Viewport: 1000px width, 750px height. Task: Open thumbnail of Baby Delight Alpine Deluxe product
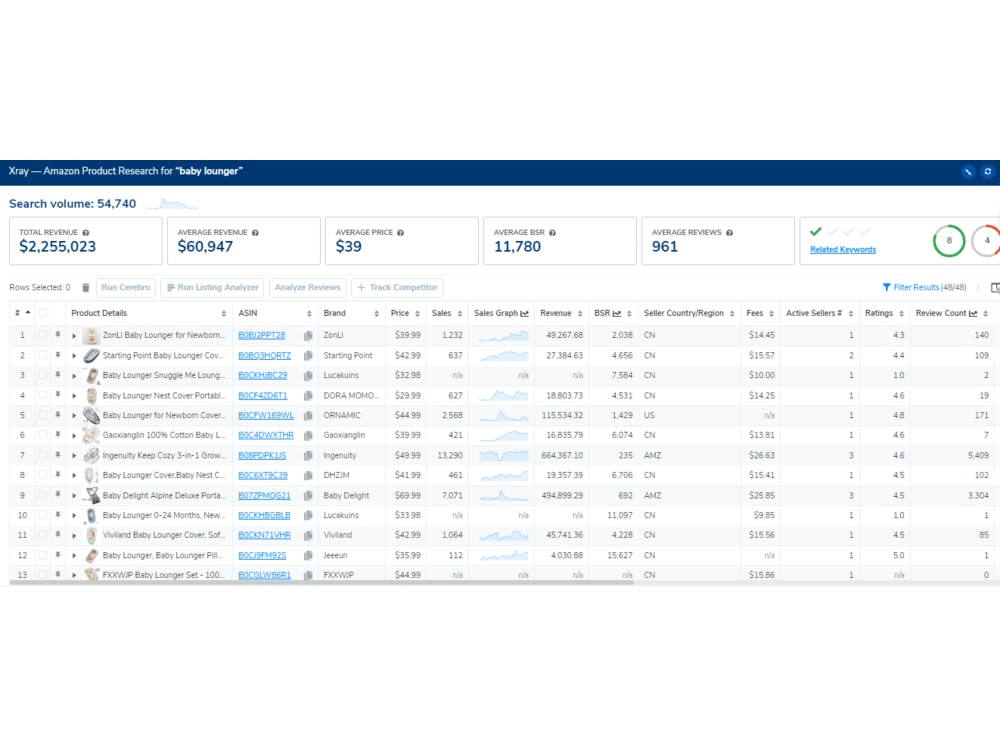pyautogui.click(x=92, y=495)
